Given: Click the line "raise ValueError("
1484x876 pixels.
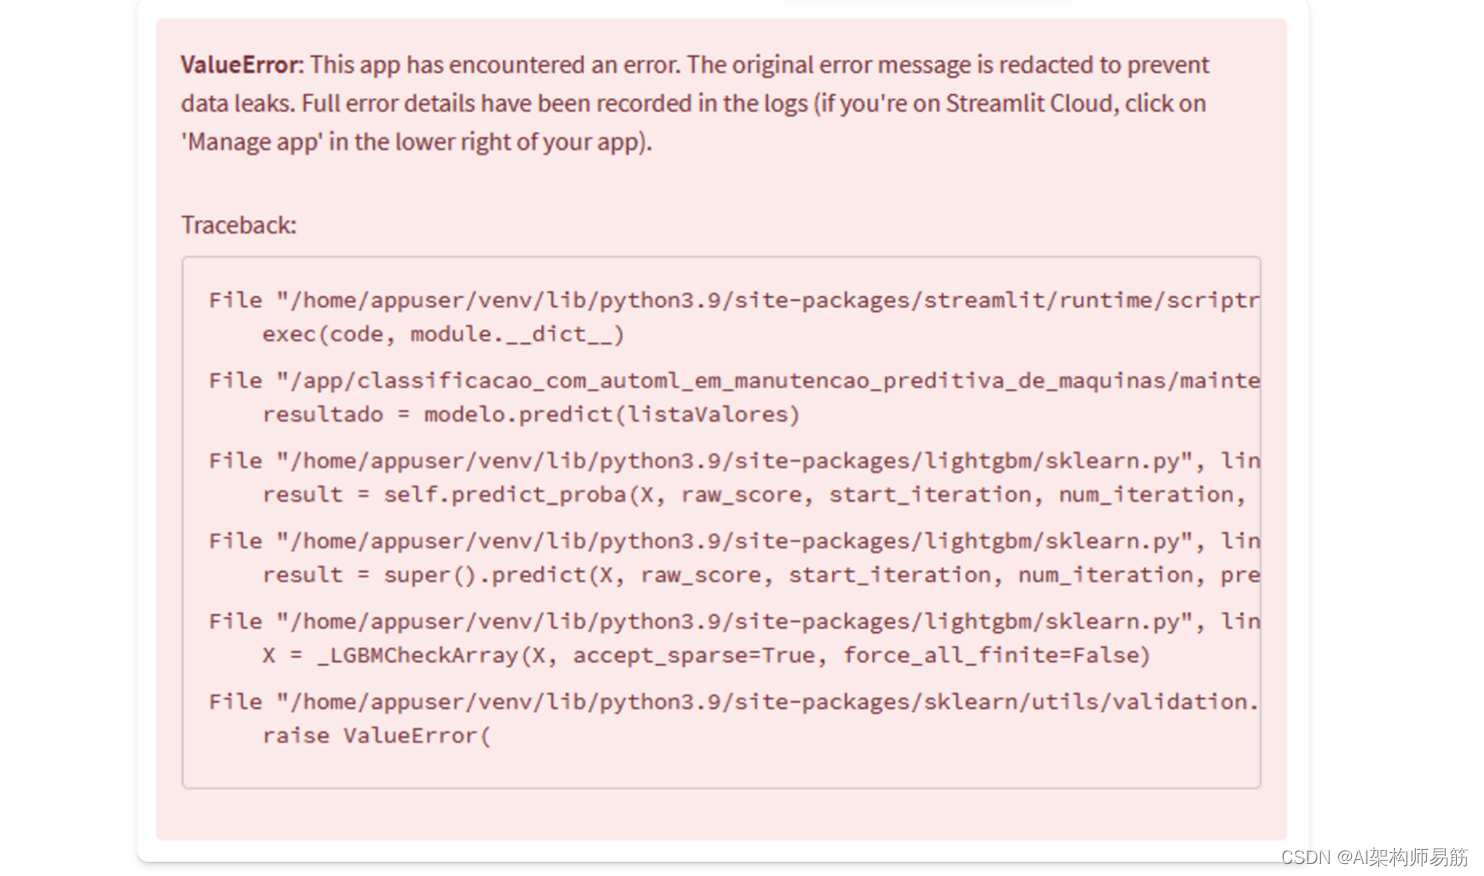Looking at the screenshot, I should click(377, 736).
